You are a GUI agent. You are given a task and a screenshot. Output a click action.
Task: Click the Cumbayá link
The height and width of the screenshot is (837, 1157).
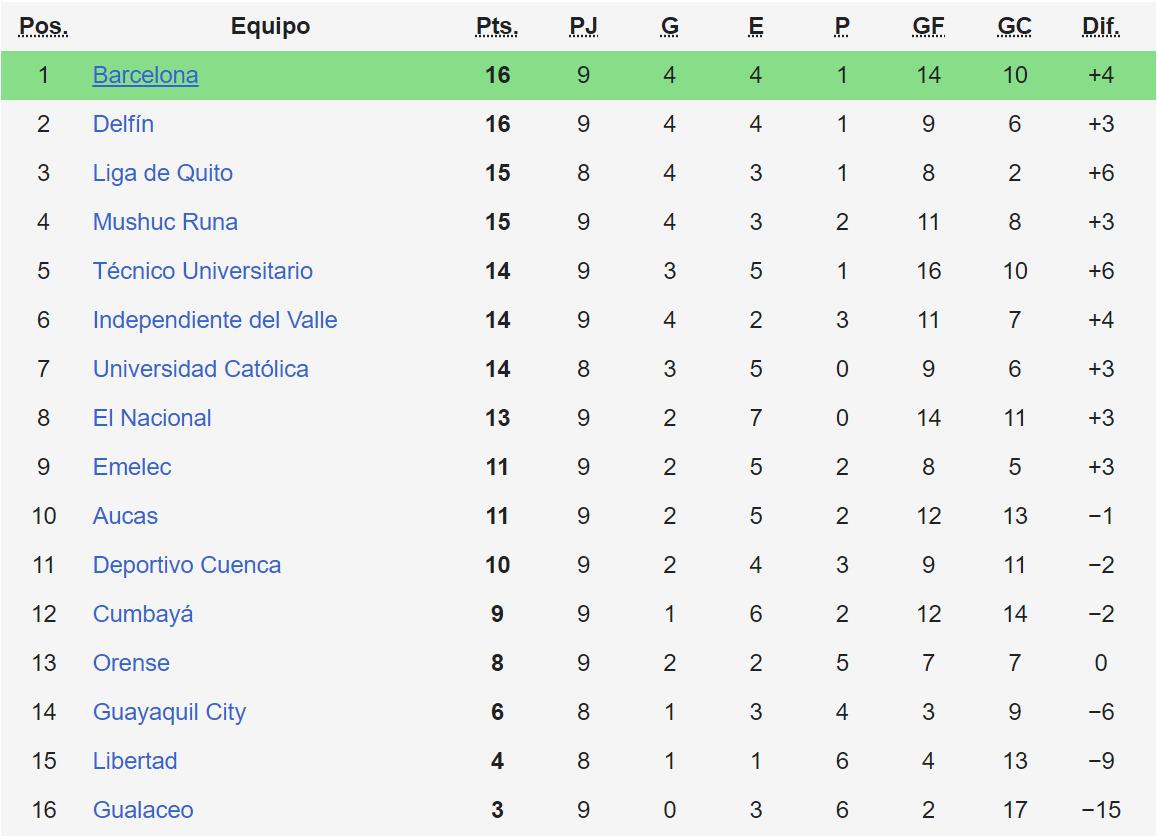pos(142,614)
